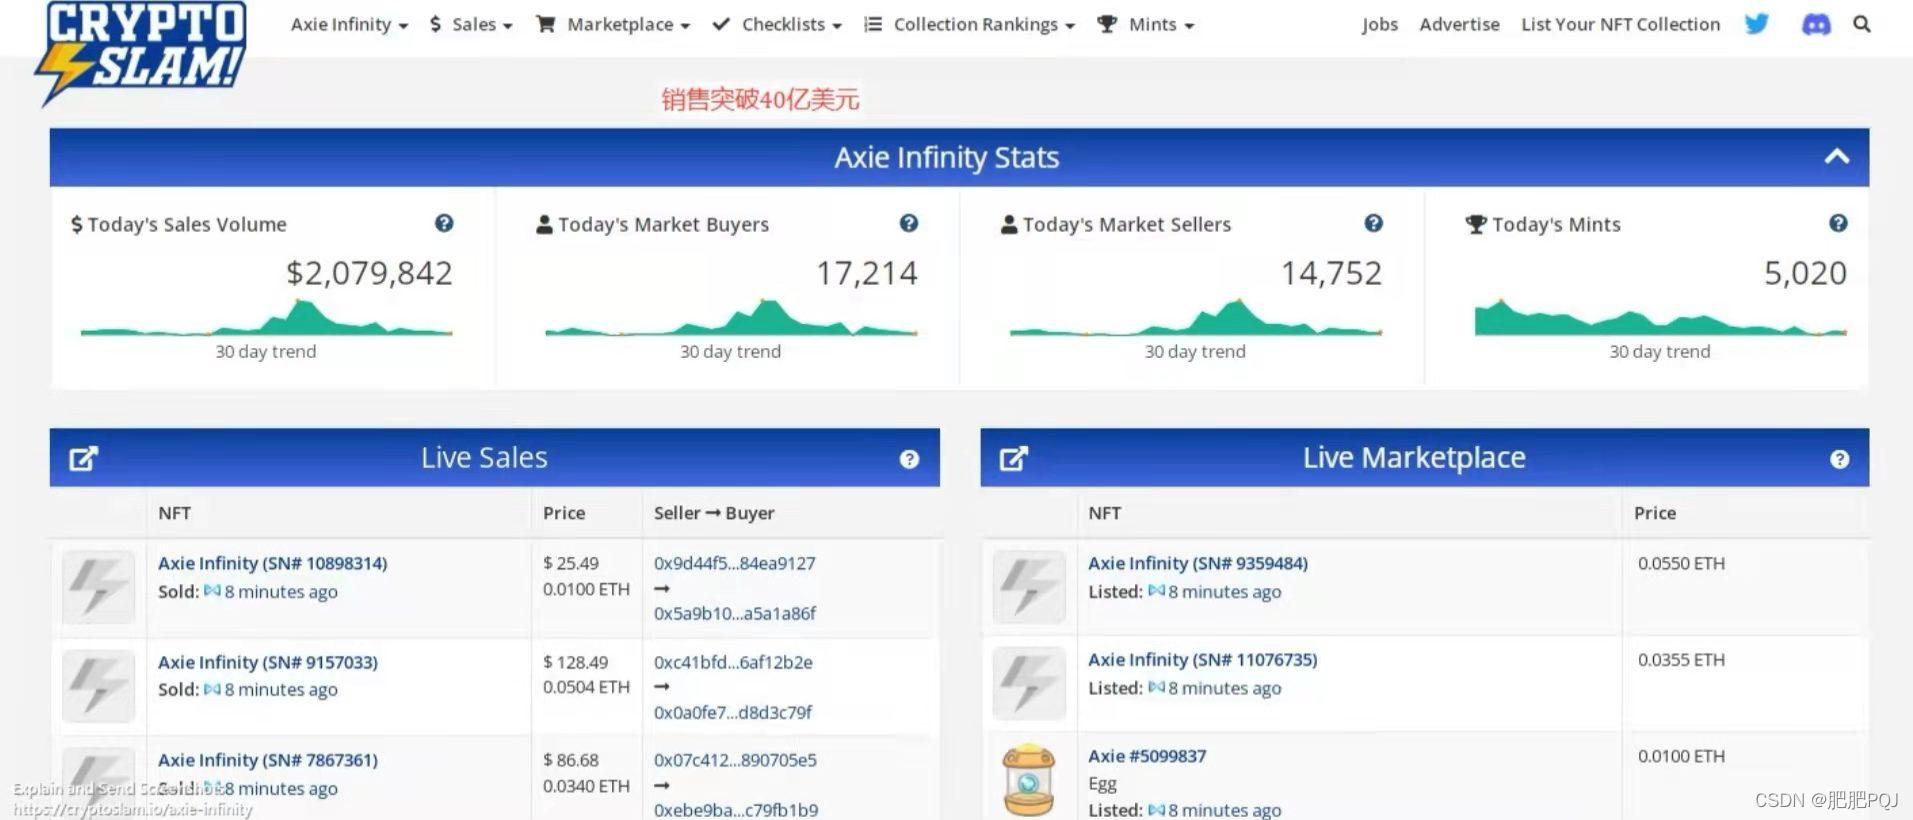The width and height of the screenshot is (1913, 820).
Task: Open the Marketplace menu
Action: [613, 25]
